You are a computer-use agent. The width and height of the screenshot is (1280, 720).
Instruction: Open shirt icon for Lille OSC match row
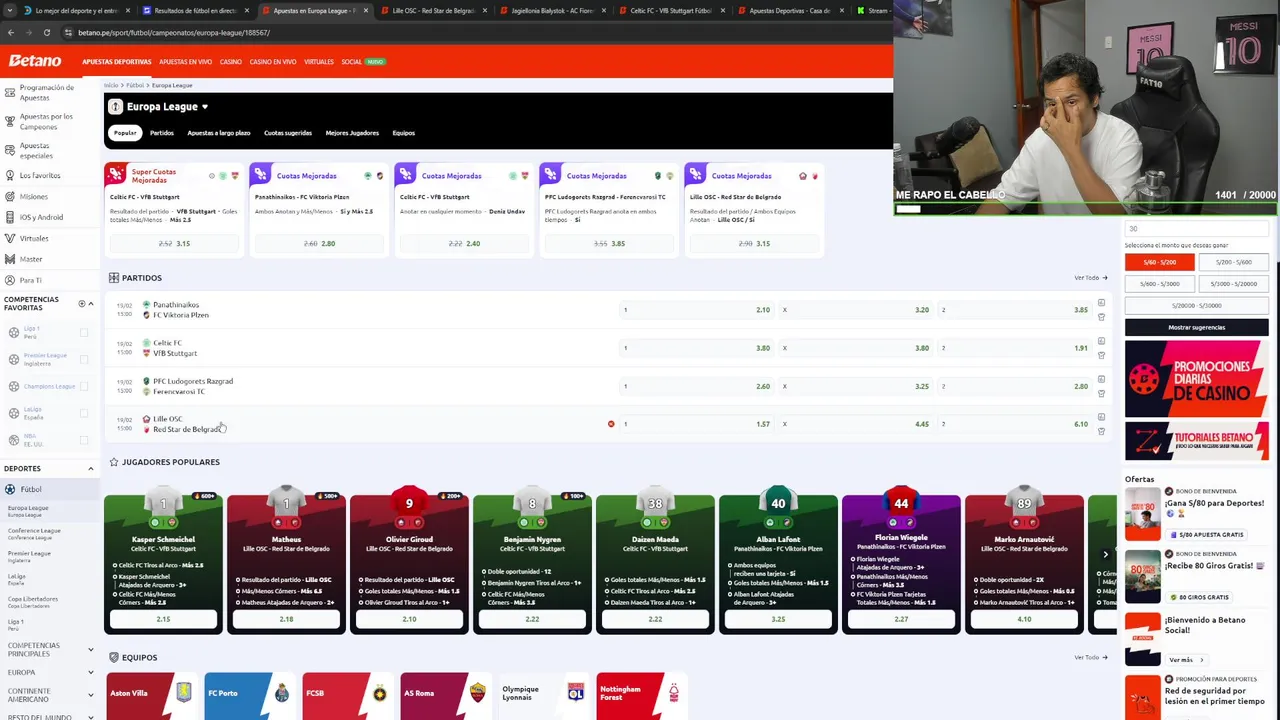coord(1101,431)
